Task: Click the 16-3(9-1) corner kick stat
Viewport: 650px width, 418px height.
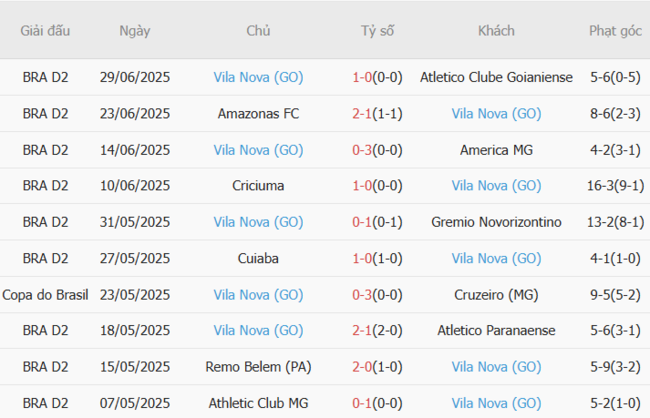Action: point(616,186)
